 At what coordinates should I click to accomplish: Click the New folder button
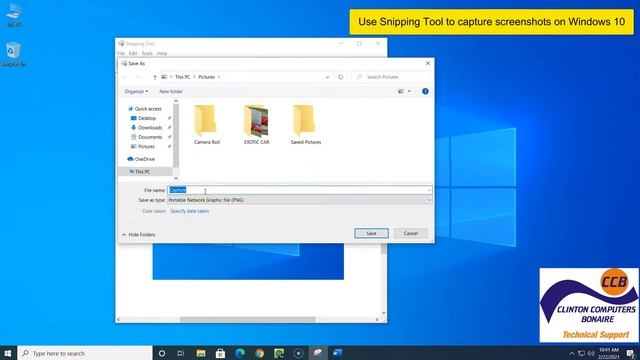click(x=171, y=91)
